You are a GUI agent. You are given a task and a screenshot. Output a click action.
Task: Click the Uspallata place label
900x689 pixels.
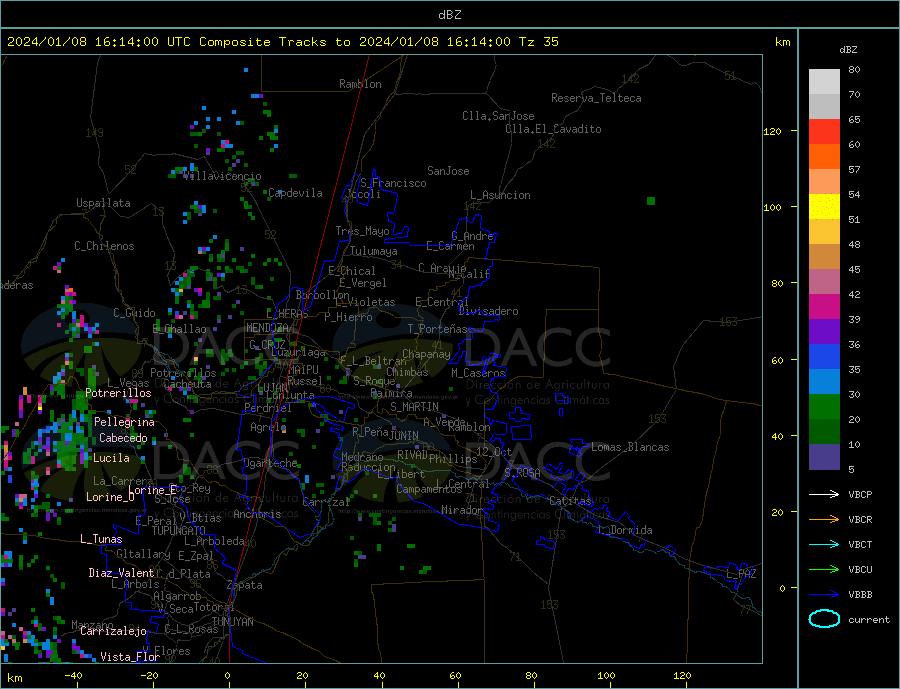coord(103,203)
